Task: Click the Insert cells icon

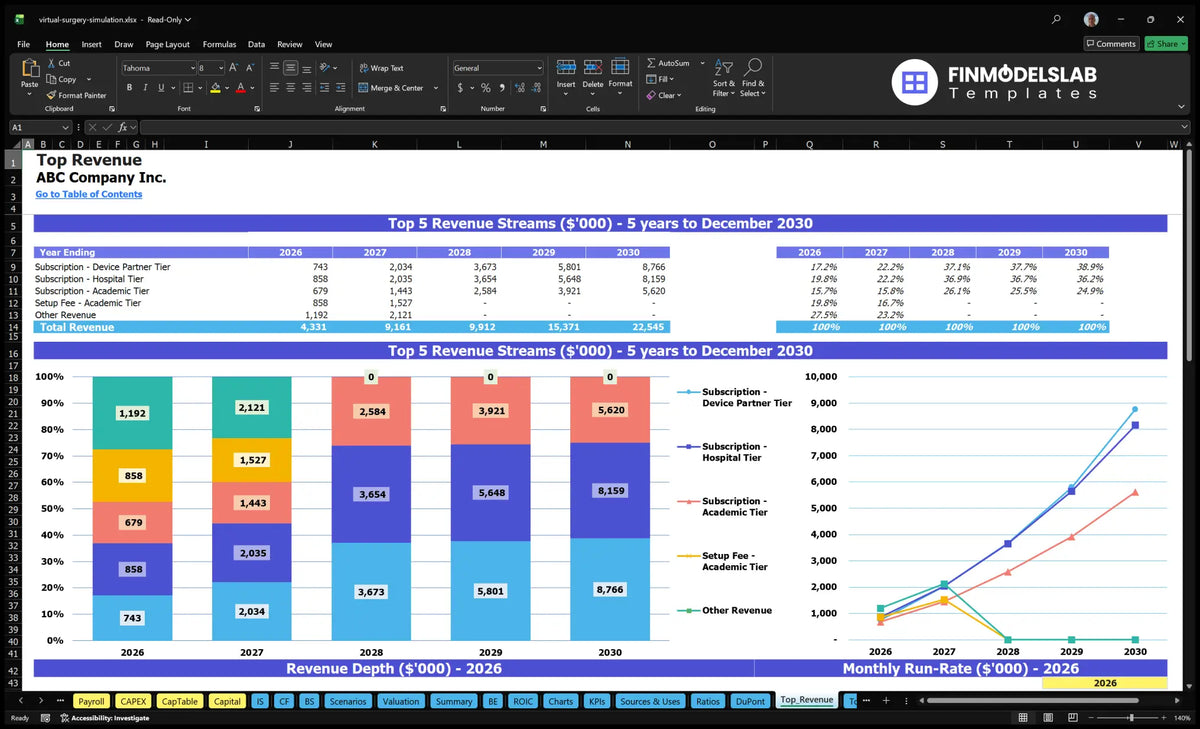Action: click(x=566, y=68)
